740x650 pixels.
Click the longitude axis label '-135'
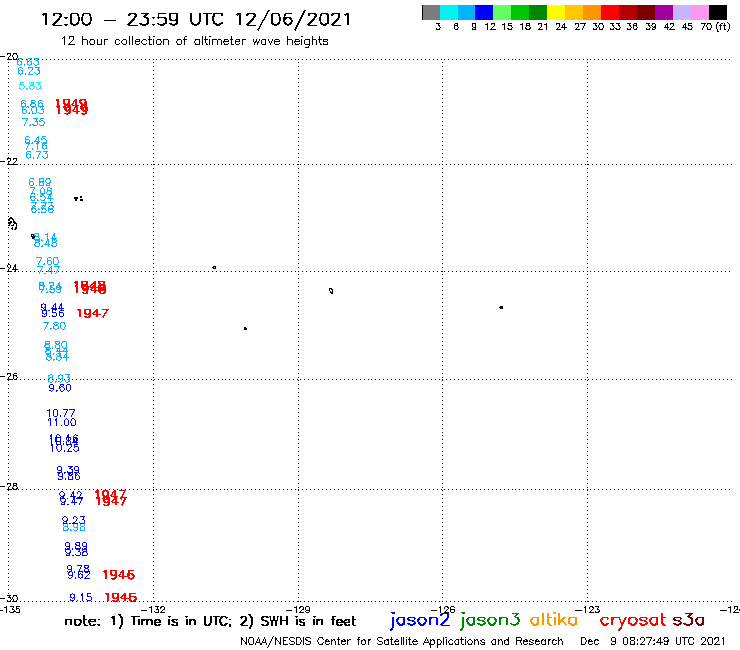tap(10, 609)
